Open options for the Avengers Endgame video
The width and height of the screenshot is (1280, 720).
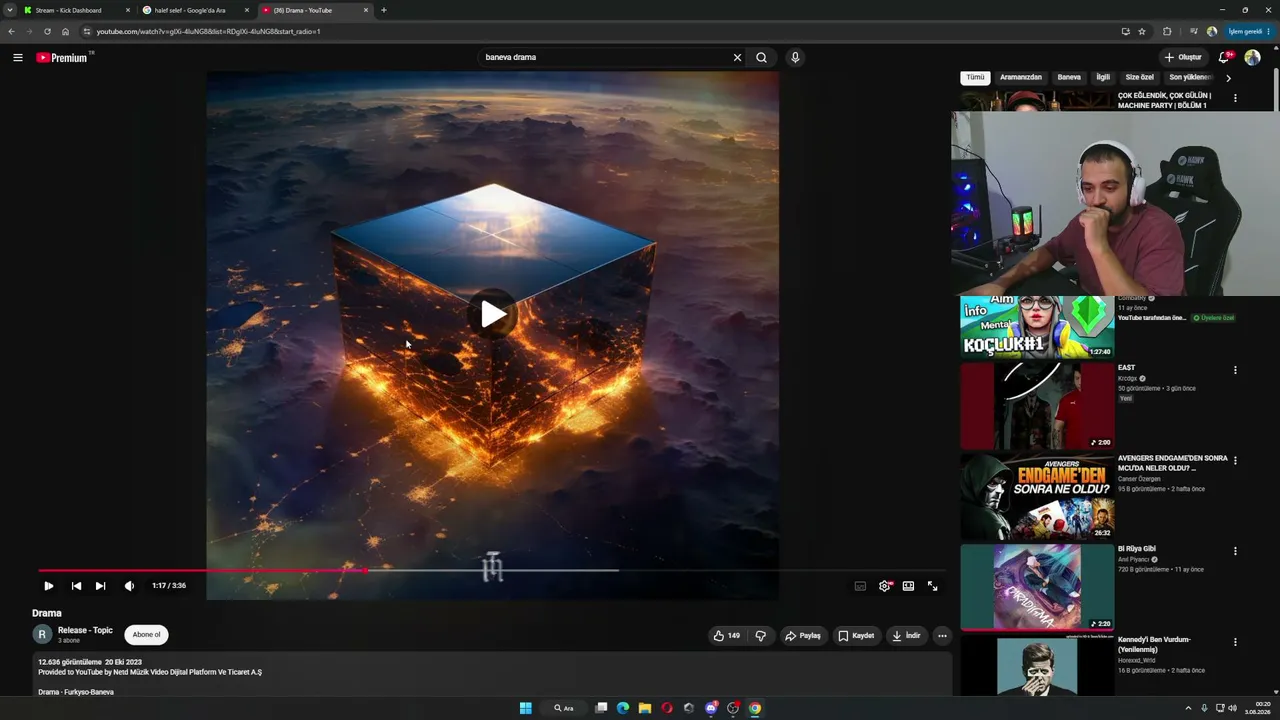[x=1235, y=461]
